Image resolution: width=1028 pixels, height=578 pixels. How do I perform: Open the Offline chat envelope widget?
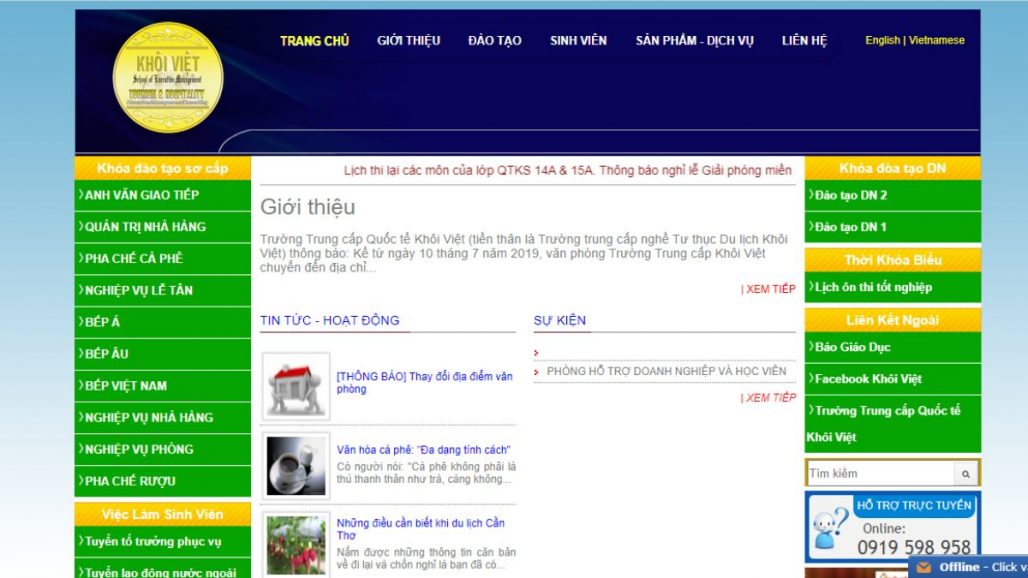pyautogui.click(x=924, y=568)
